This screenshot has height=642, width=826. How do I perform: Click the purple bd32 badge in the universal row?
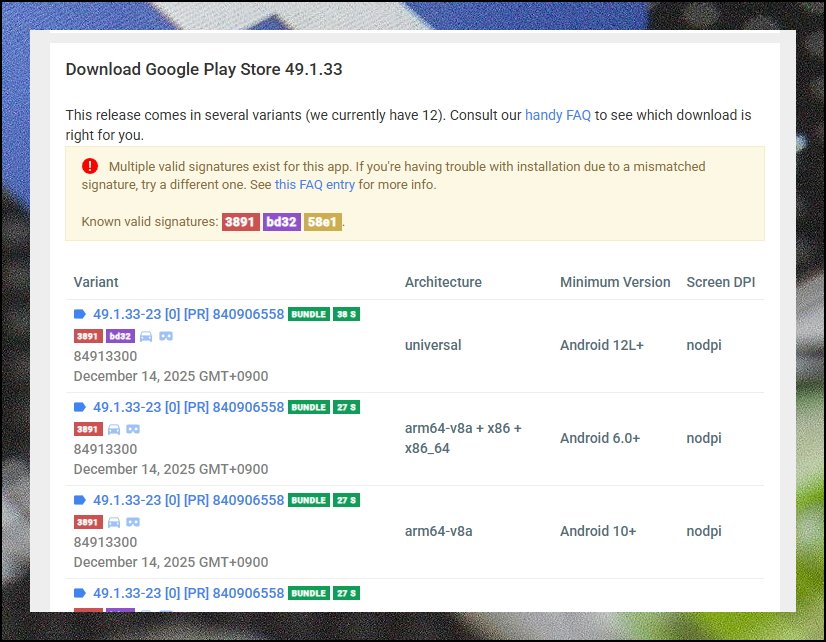[121, 336]
